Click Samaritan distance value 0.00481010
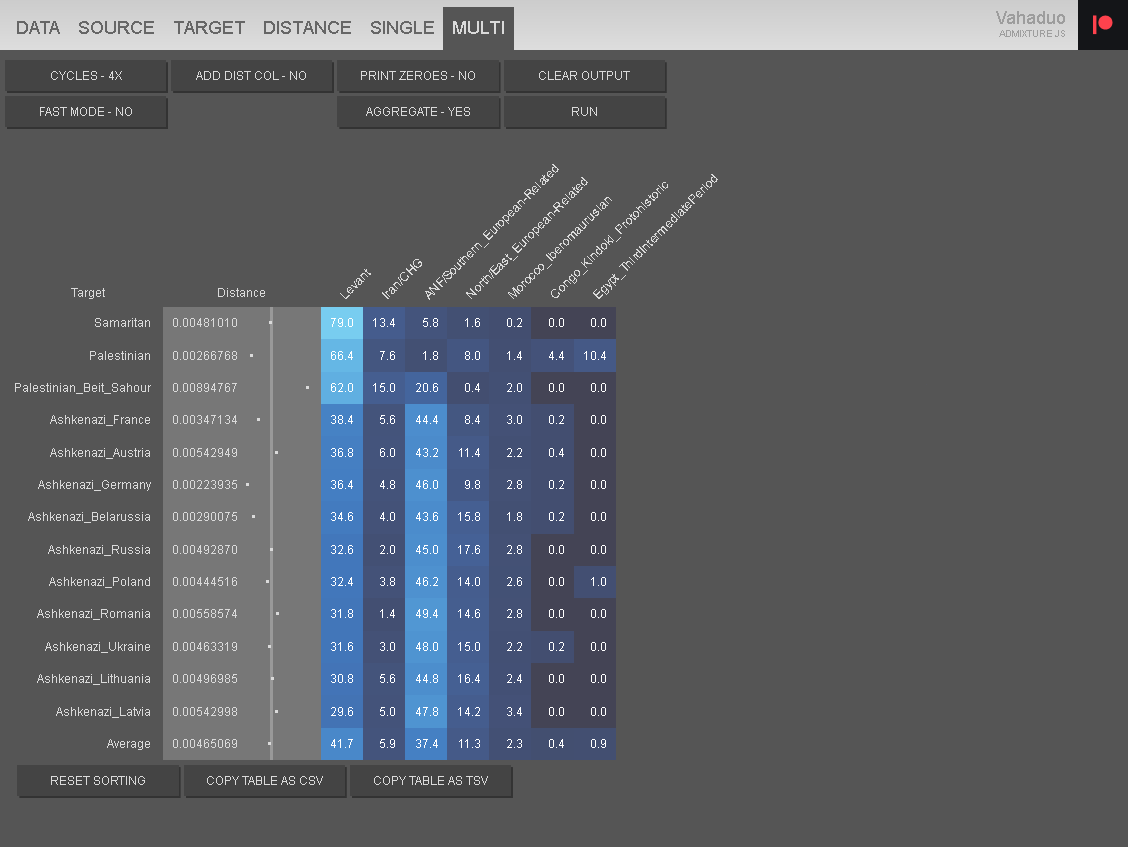 point(205,323)
